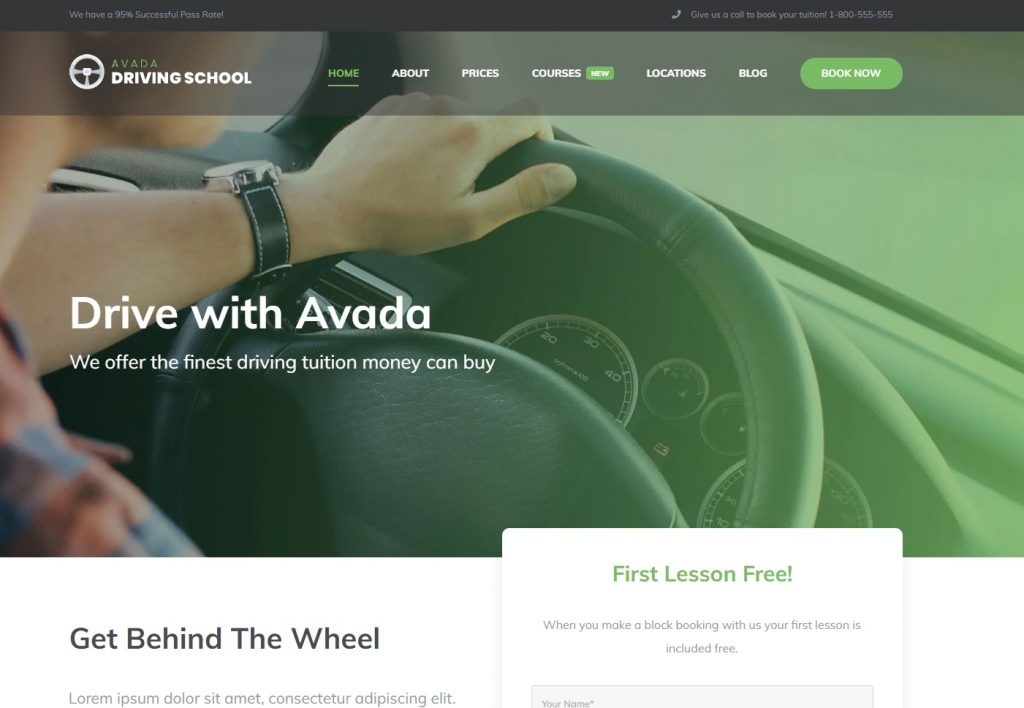This screenshot has width=1024, height=708.
Task: Click the steering wheel logo icon
Action: (x=86, y=71)
